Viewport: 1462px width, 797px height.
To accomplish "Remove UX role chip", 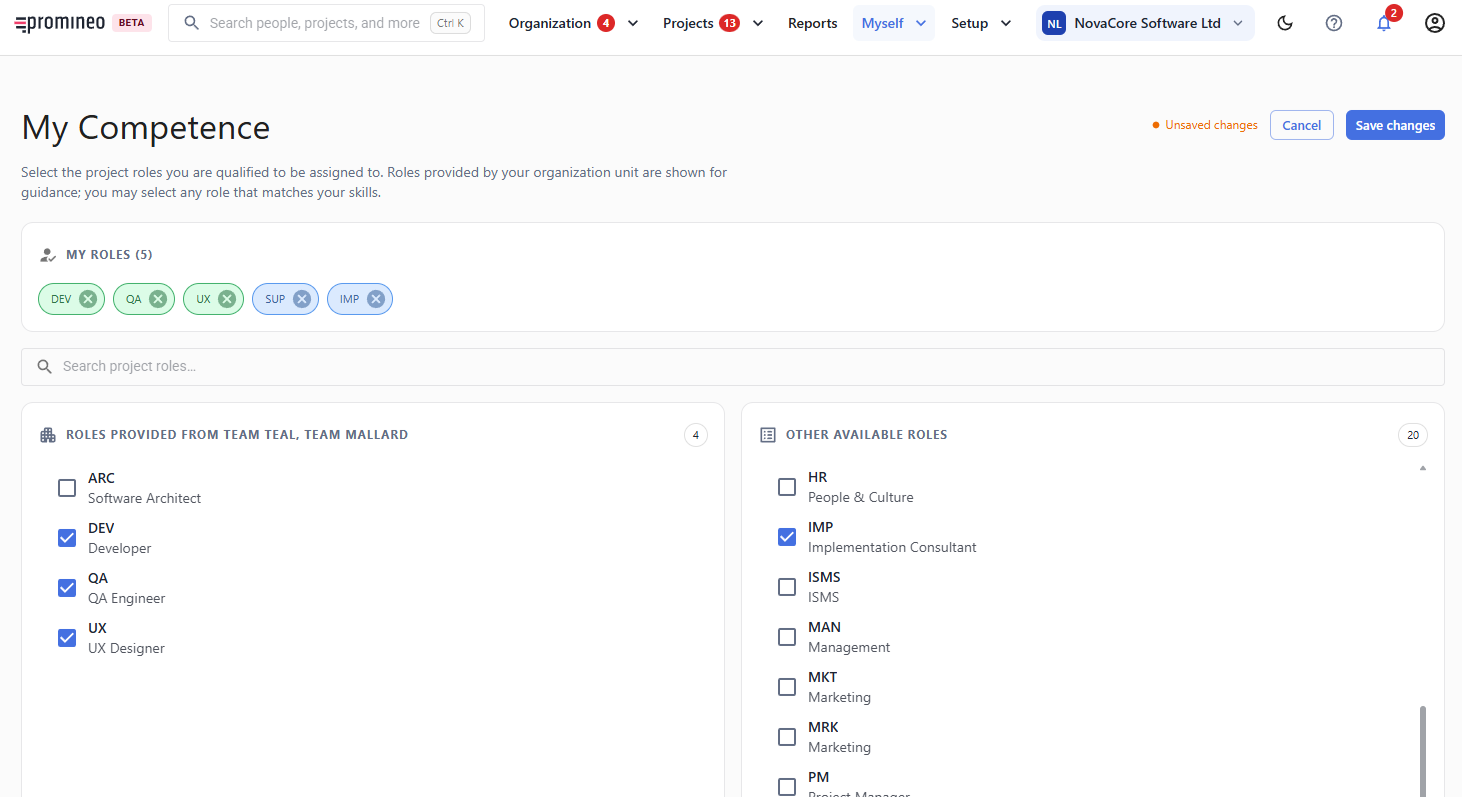I will 227,299.
